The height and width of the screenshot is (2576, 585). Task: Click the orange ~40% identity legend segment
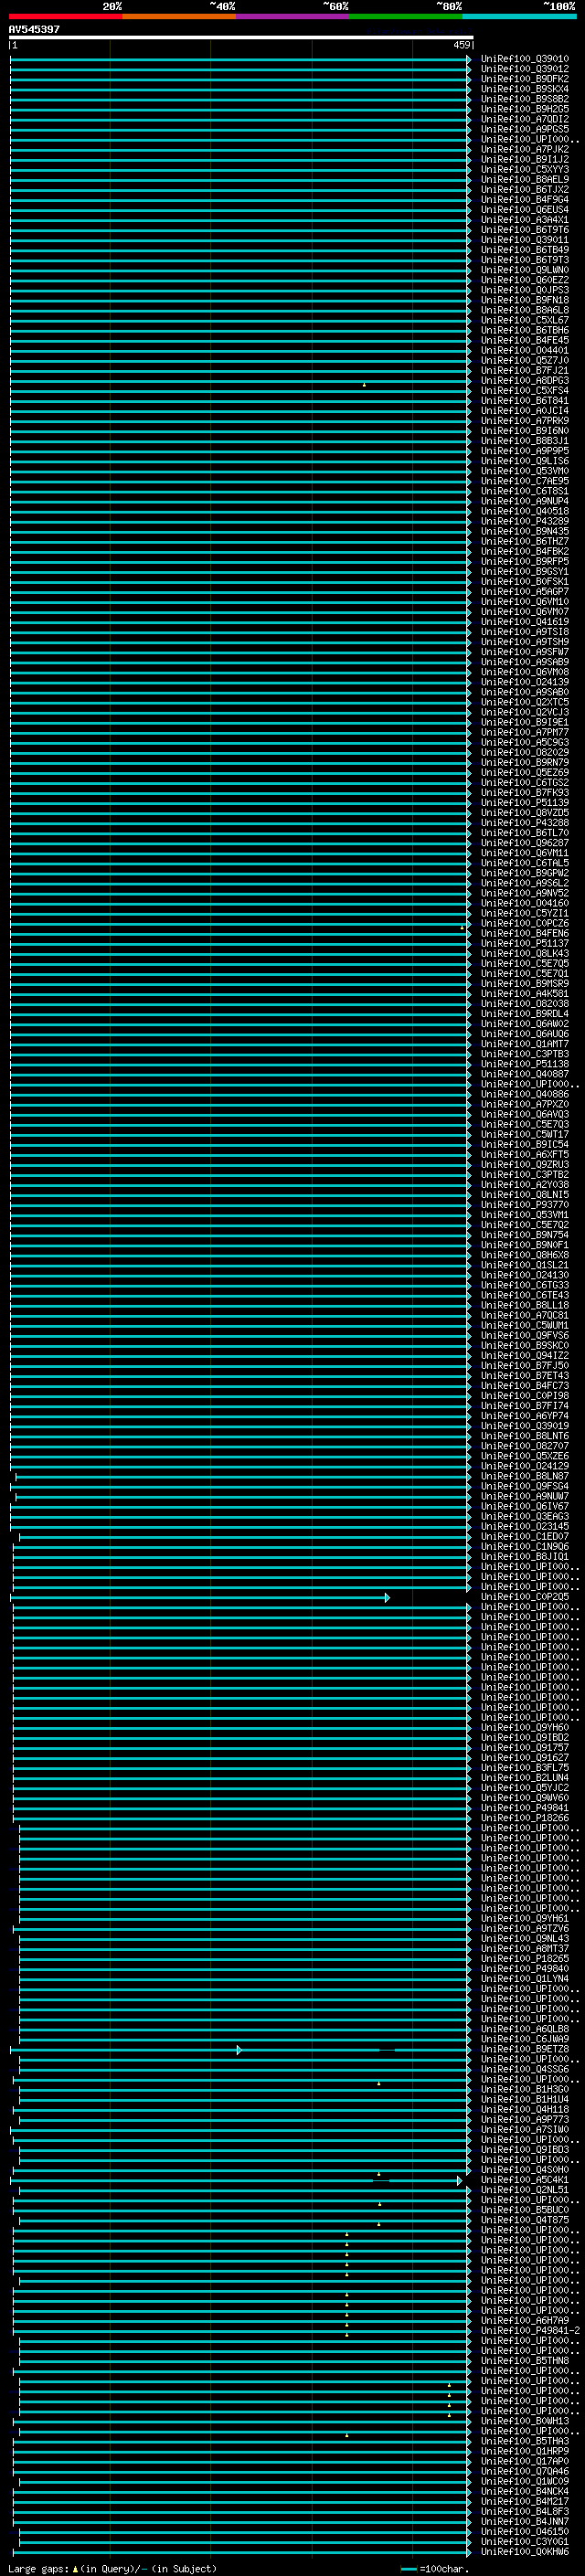[179, 16]
